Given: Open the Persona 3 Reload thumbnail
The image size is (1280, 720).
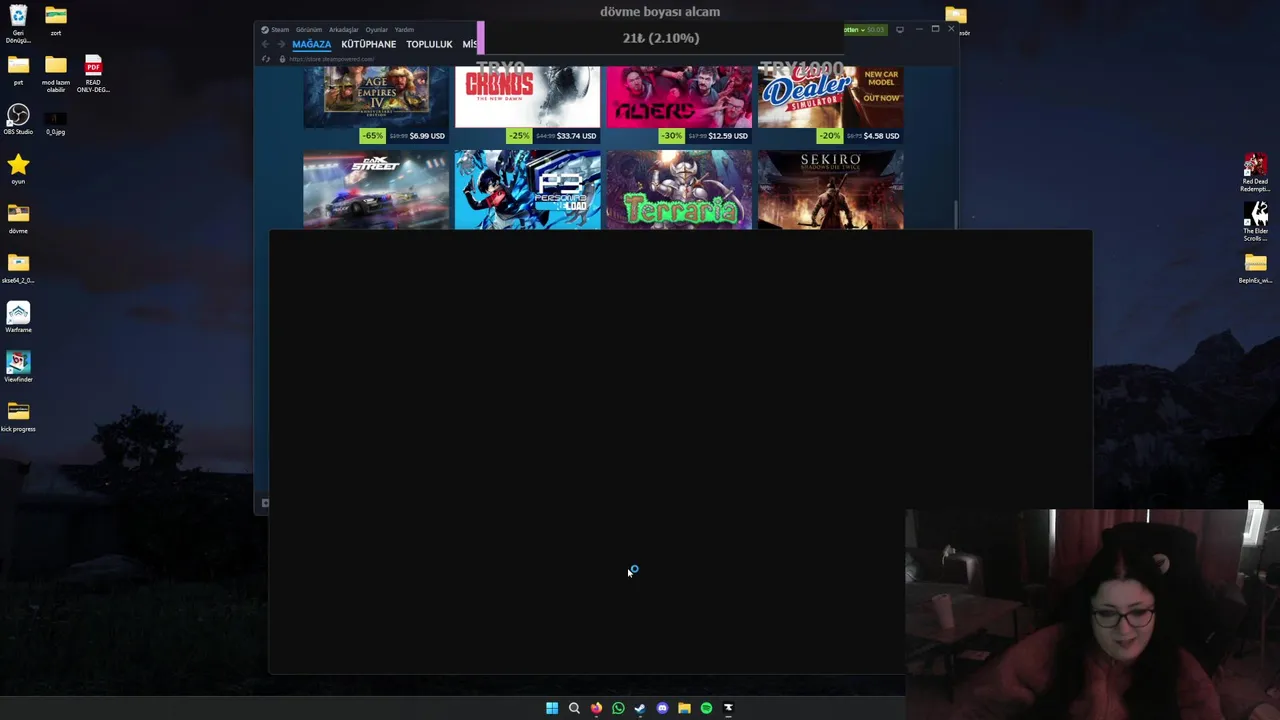Looking at the screenshot, I should click(x=527, y=190).
